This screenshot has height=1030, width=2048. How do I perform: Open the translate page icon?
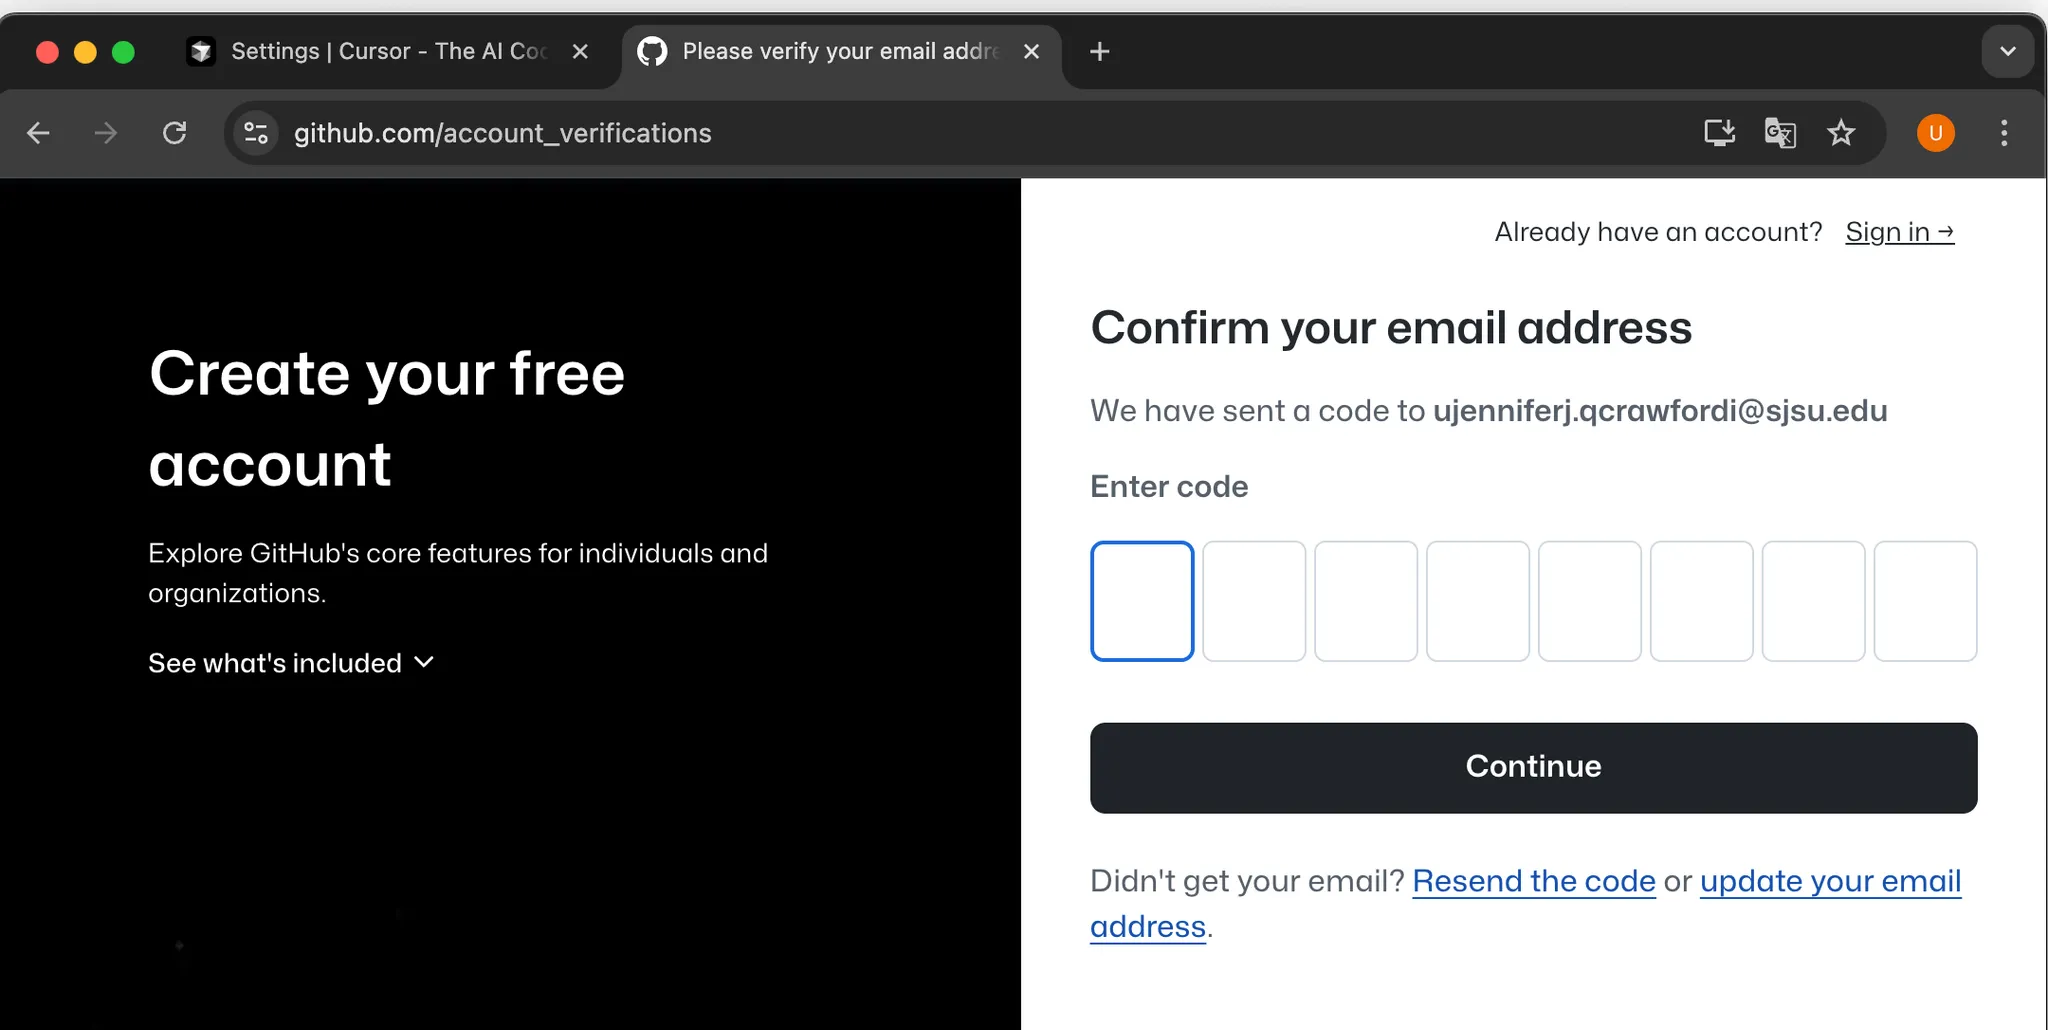click(x=1780, y=133)
